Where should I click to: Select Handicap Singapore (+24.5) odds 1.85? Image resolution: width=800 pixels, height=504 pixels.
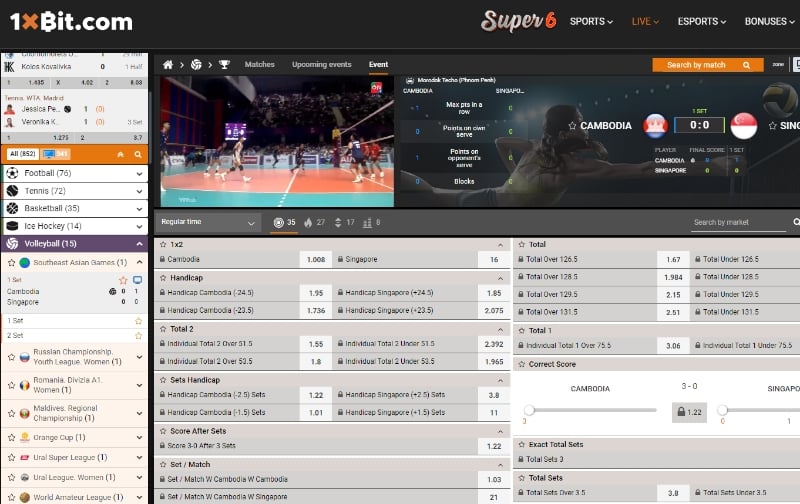point(494,293)
